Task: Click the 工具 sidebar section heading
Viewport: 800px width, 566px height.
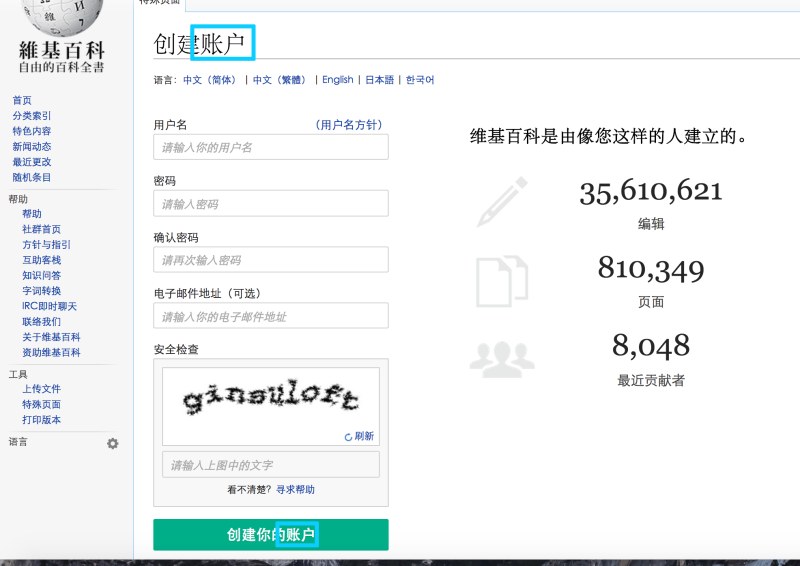Action: point(18,374)
